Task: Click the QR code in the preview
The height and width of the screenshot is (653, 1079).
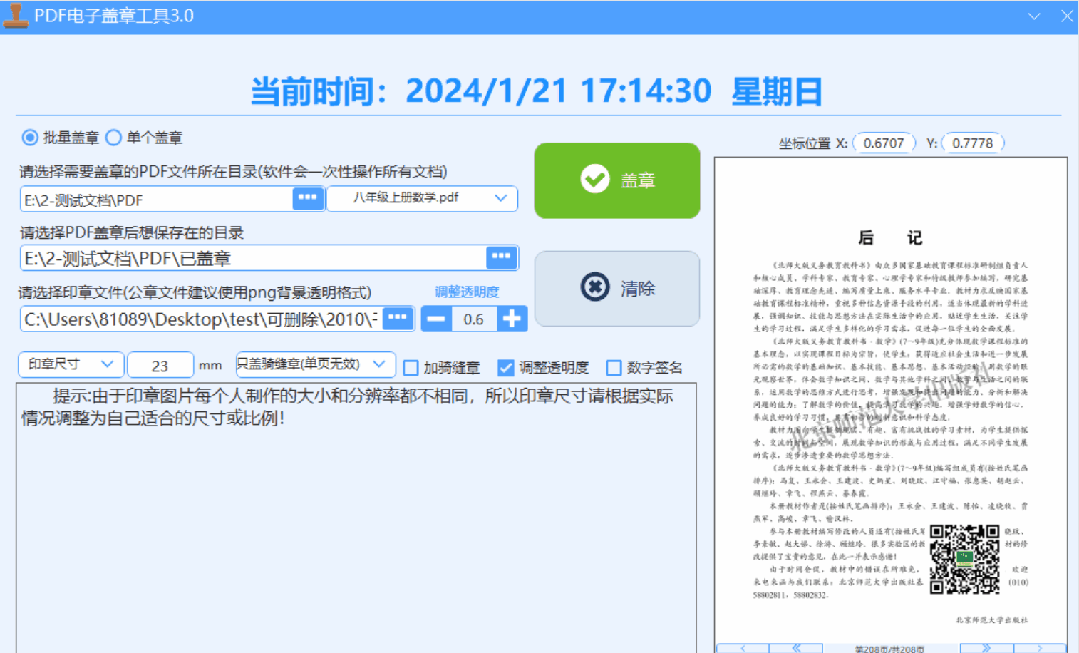Action: coord(964,559)
